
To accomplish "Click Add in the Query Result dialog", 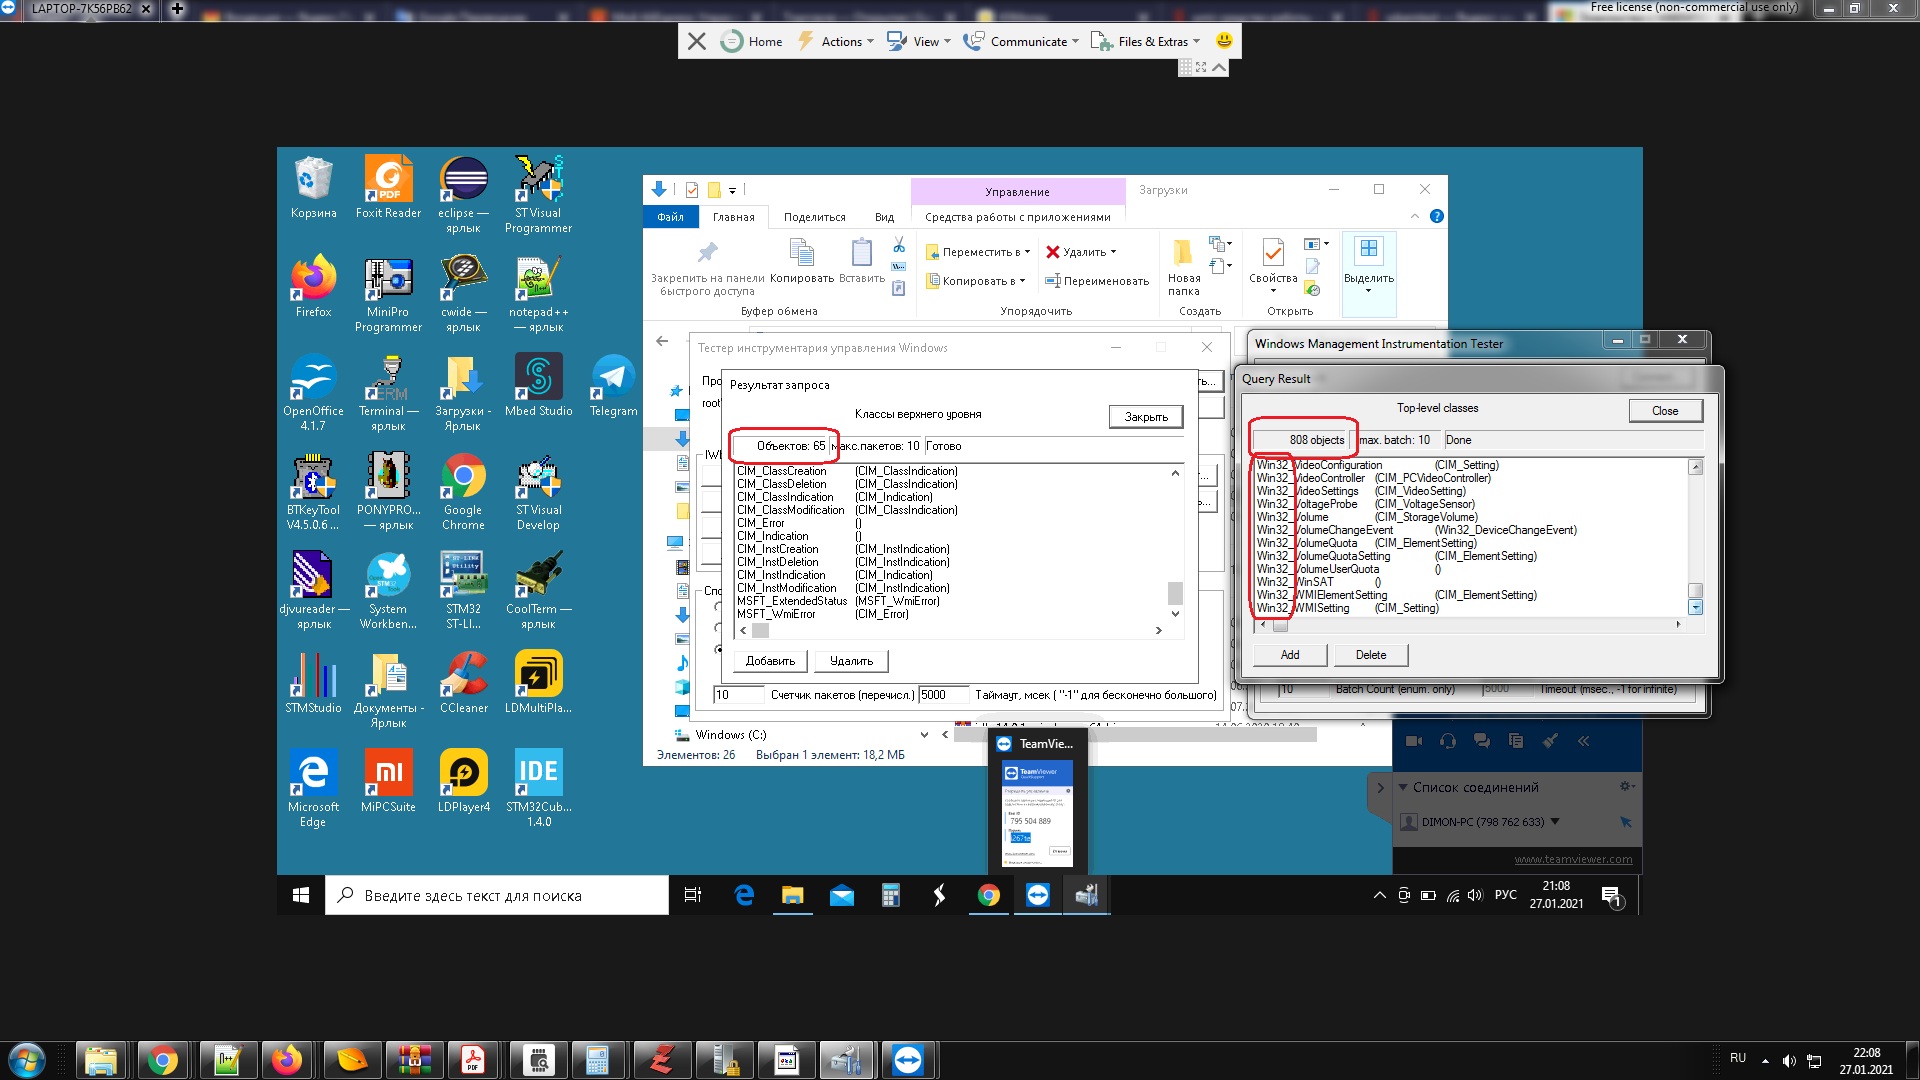I will (1290, 655).
